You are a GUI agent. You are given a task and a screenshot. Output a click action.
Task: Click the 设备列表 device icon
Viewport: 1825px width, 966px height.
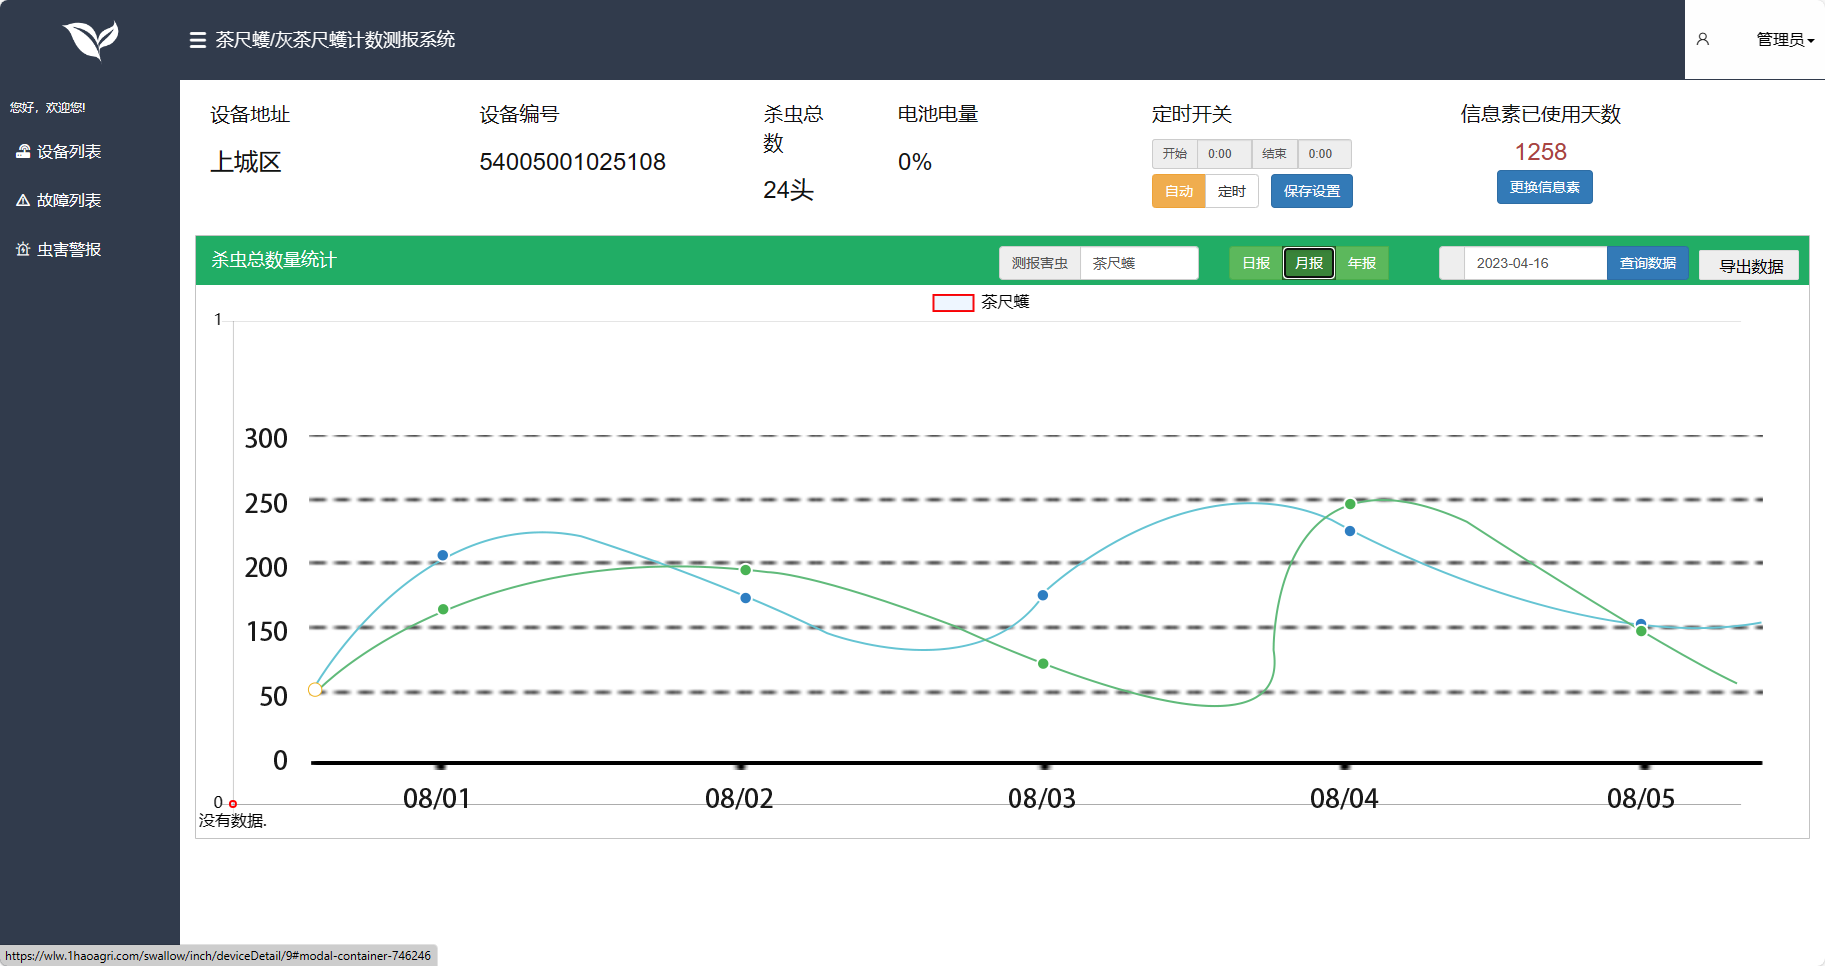23,152
